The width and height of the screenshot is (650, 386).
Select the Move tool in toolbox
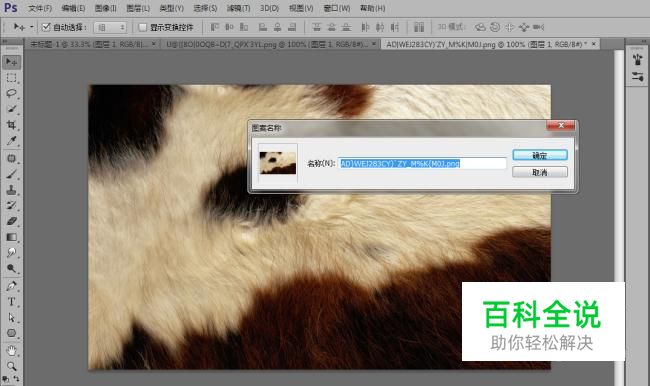point(12,62)
